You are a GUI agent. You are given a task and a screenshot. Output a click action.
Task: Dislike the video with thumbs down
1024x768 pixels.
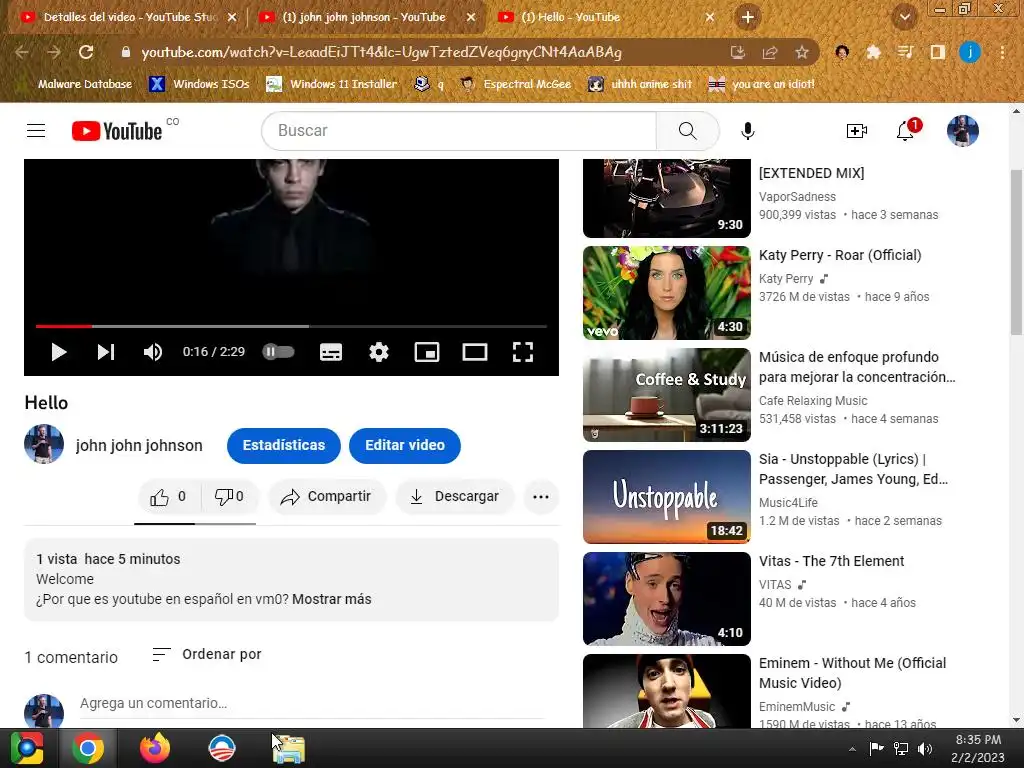[230, 497]
